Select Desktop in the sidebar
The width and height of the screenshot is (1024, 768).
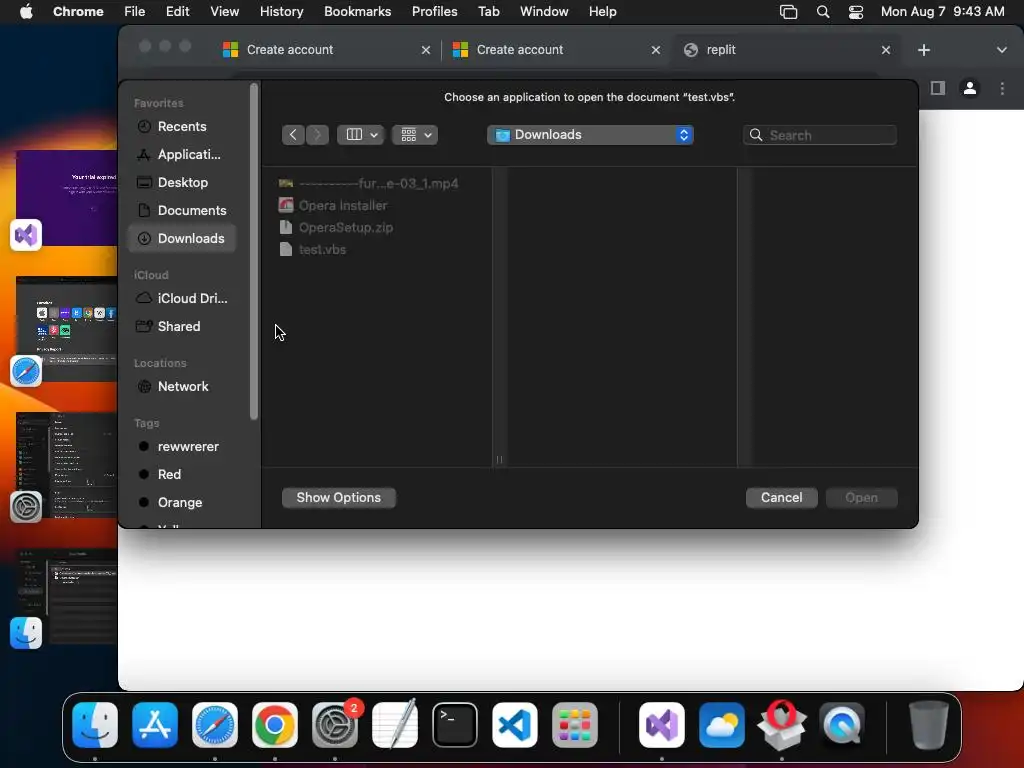click(x=182, y=183)
